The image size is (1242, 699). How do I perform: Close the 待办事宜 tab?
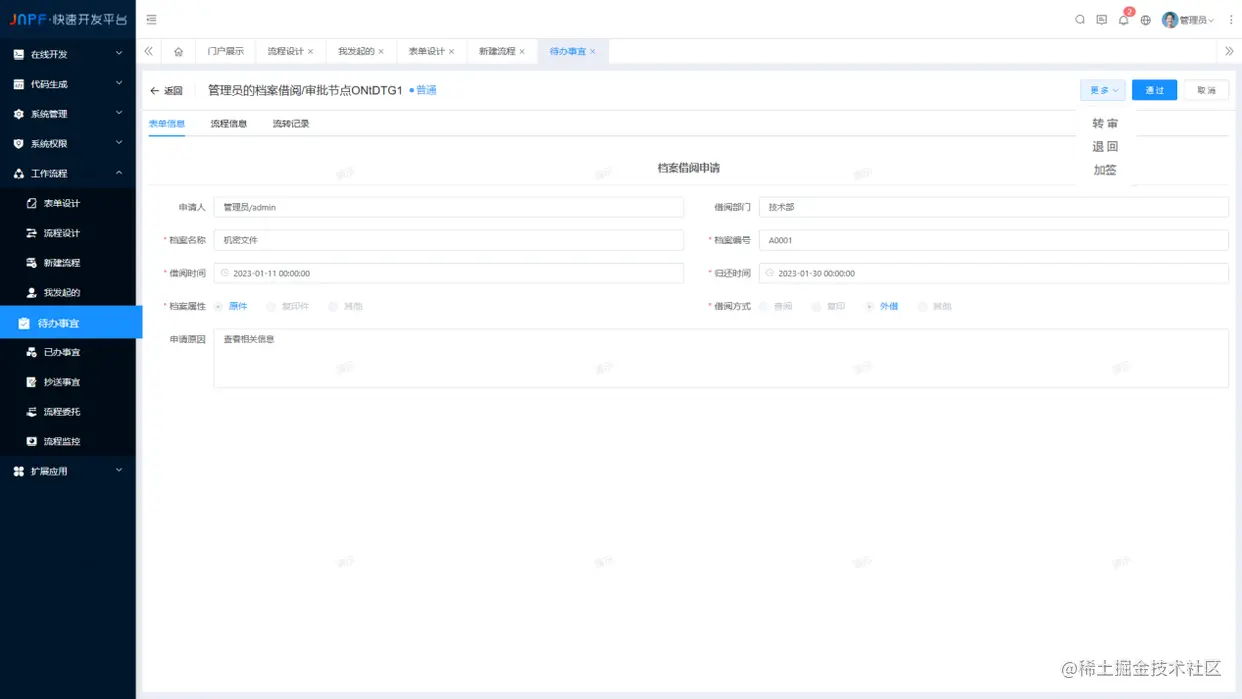pyautogui.click(x=592, y=52)
